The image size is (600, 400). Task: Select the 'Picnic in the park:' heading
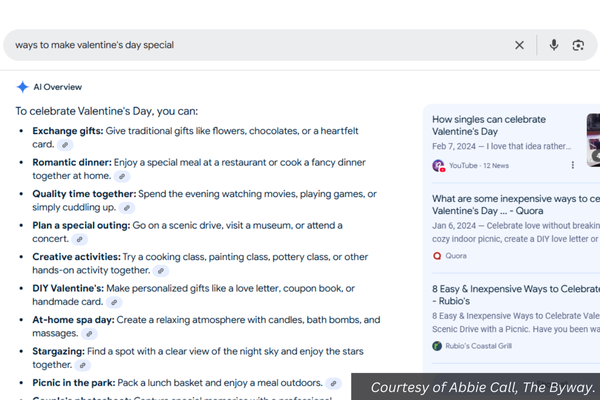pyautogui.click(x=74, y=383)
